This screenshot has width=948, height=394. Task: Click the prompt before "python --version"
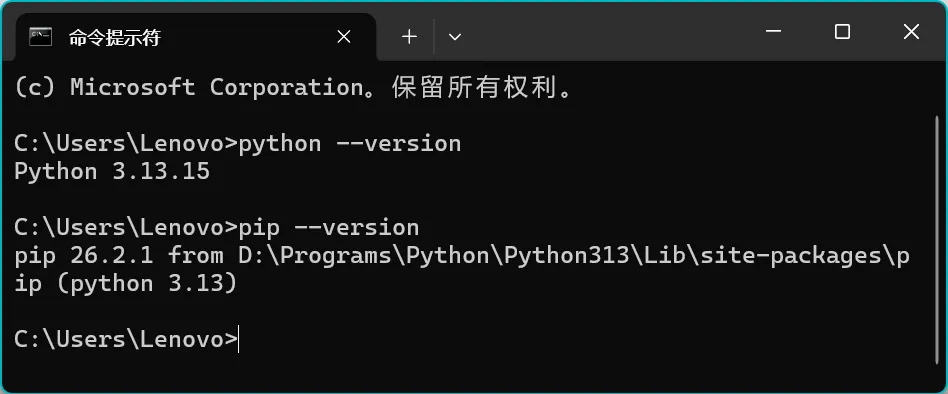point(126,144)
